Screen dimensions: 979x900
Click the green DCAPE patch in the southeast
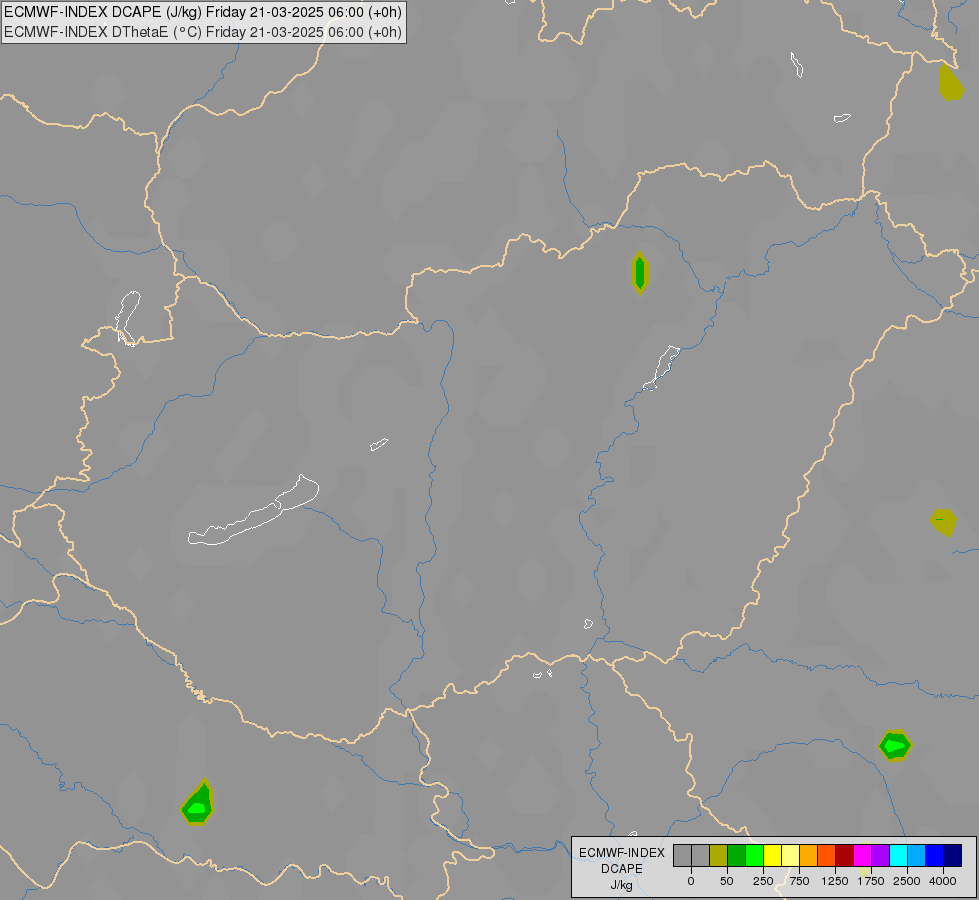click(895, 745)
